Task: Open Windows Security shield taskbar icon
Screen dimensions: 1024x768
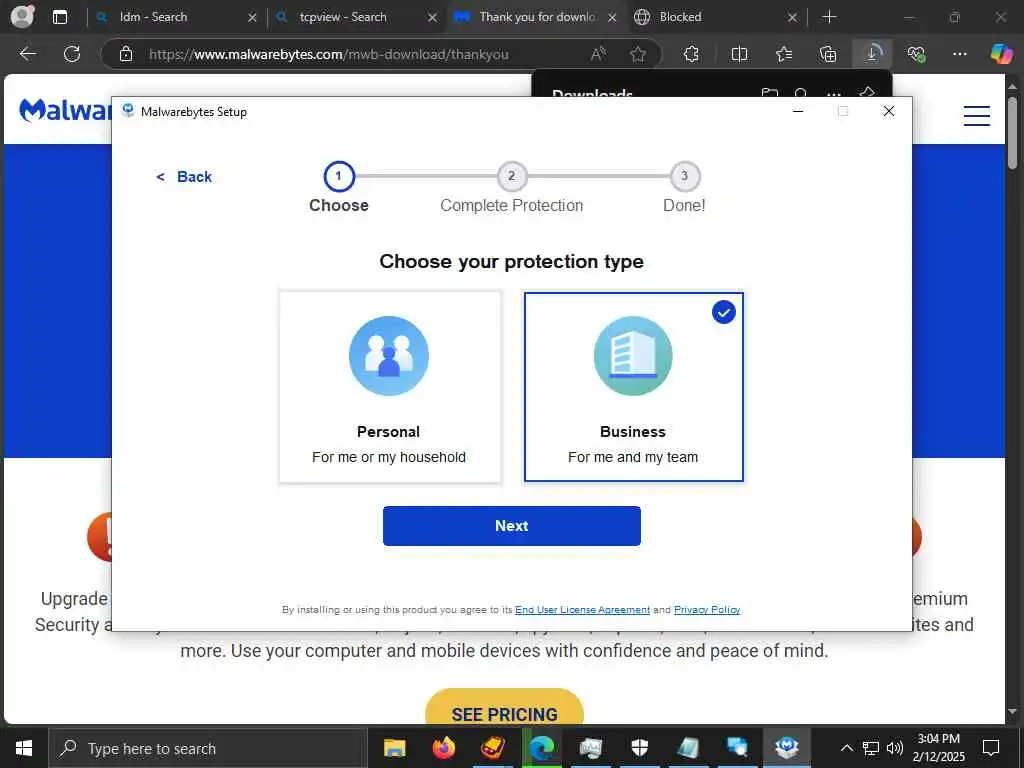Action: tap(640, 748)
